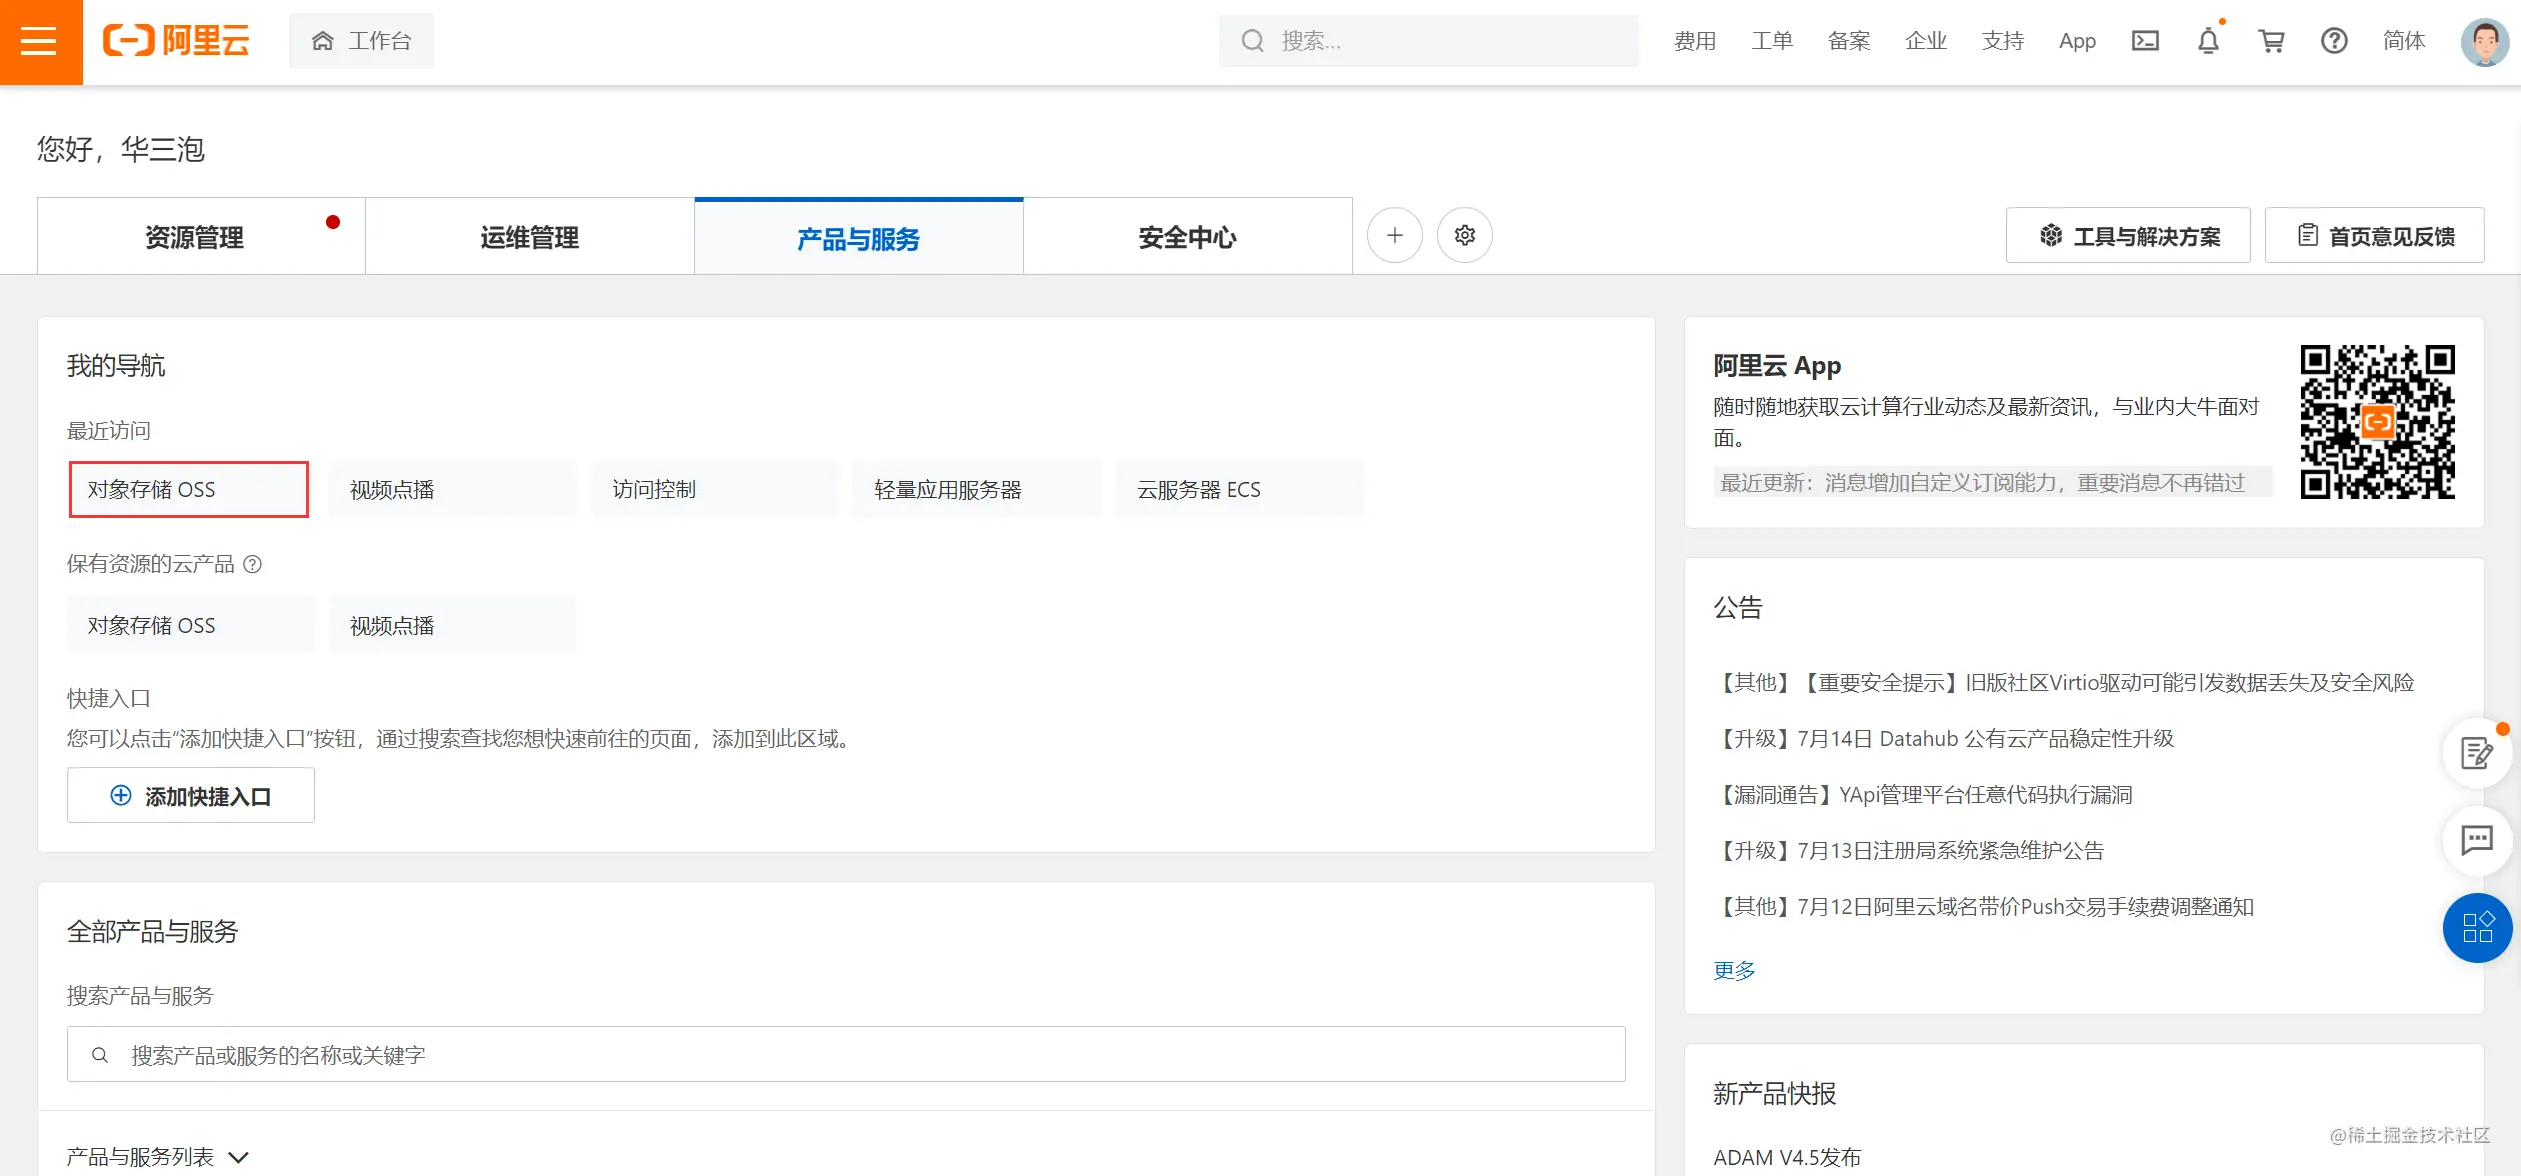Open the orange hamburger menu
Image resolution: width=2521 pixels, height=1176 pixels.
(40, 41)
